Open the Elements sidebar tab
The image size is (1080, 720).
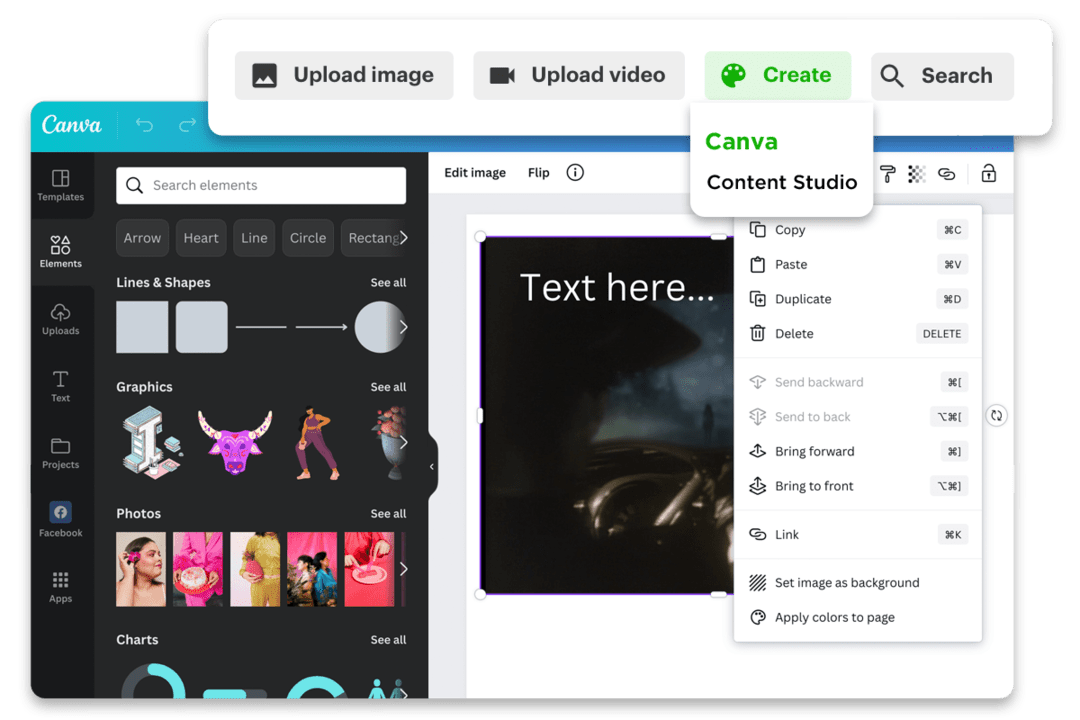61,251
